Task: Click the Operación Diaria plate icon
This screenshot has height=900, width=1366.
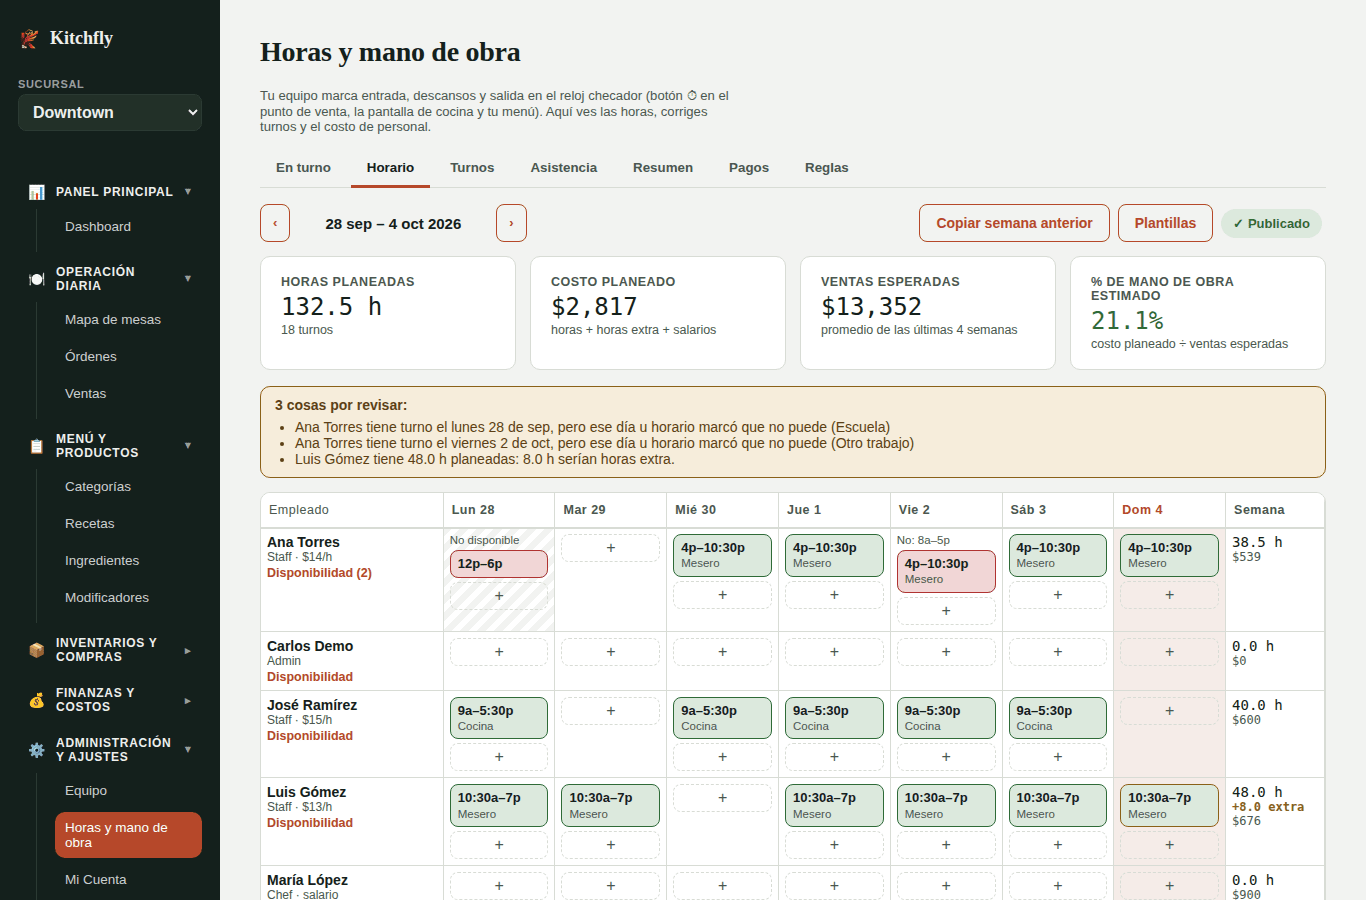Action: point(37,279)
